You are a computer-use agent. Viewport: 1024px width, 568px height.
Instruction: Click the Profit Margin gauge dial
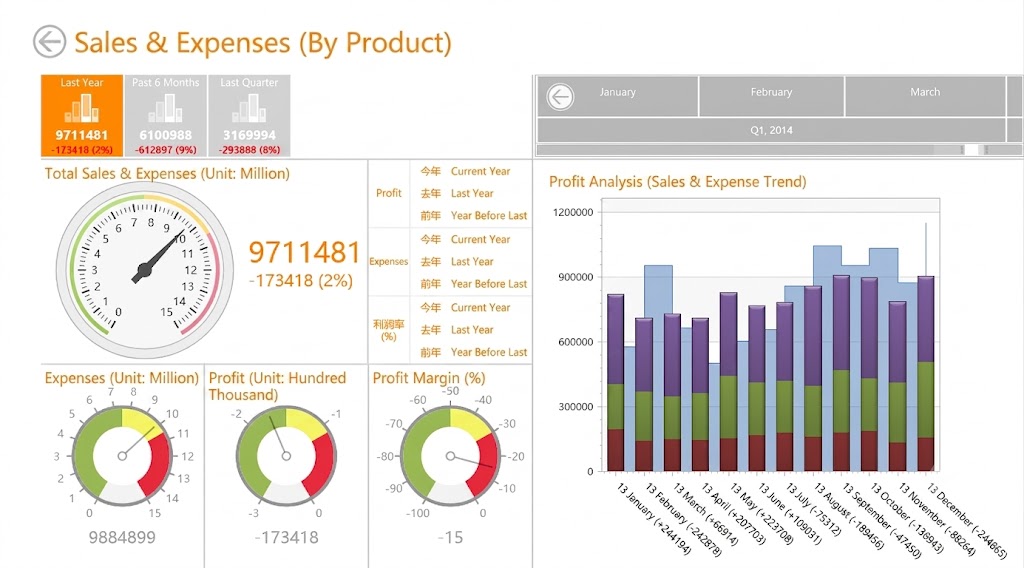pyautogui.click(x=450, y=456)
